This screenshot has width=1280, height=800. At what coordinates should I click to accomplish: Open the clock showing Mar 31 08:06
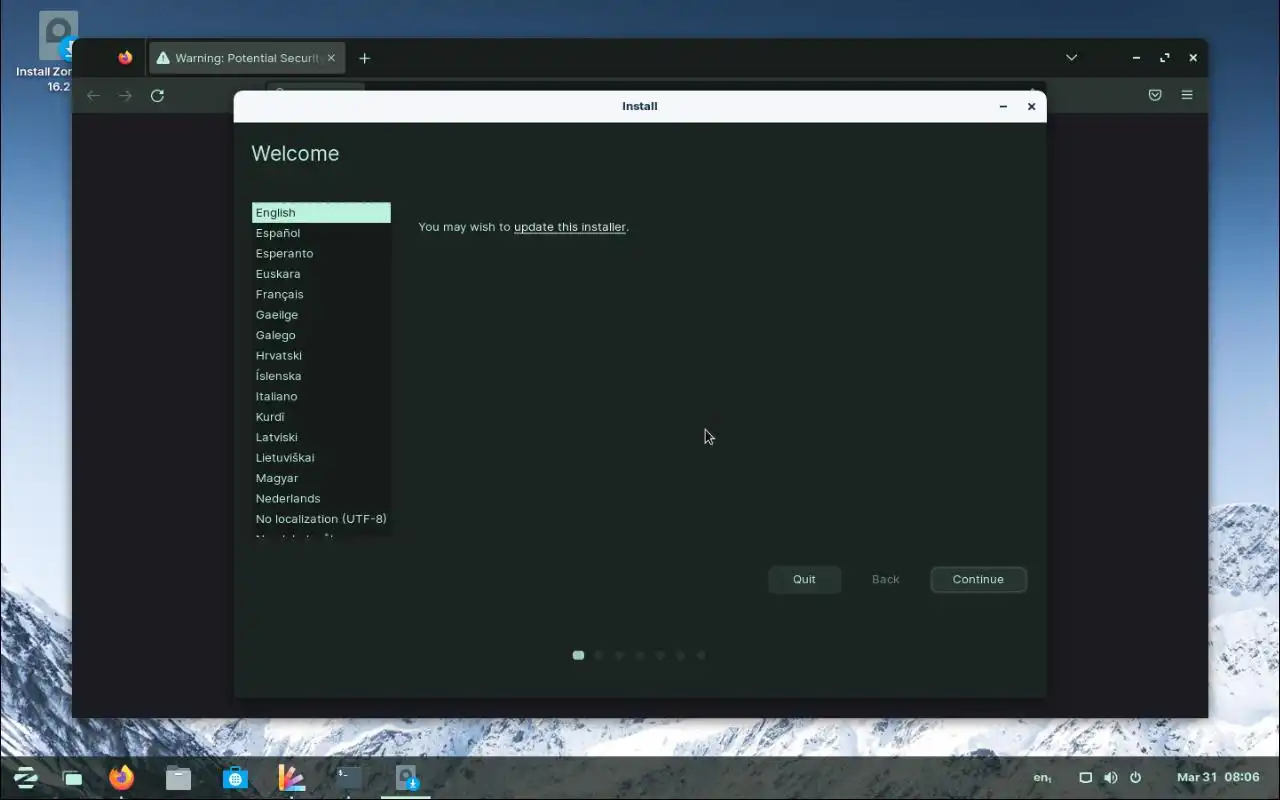1218,777
